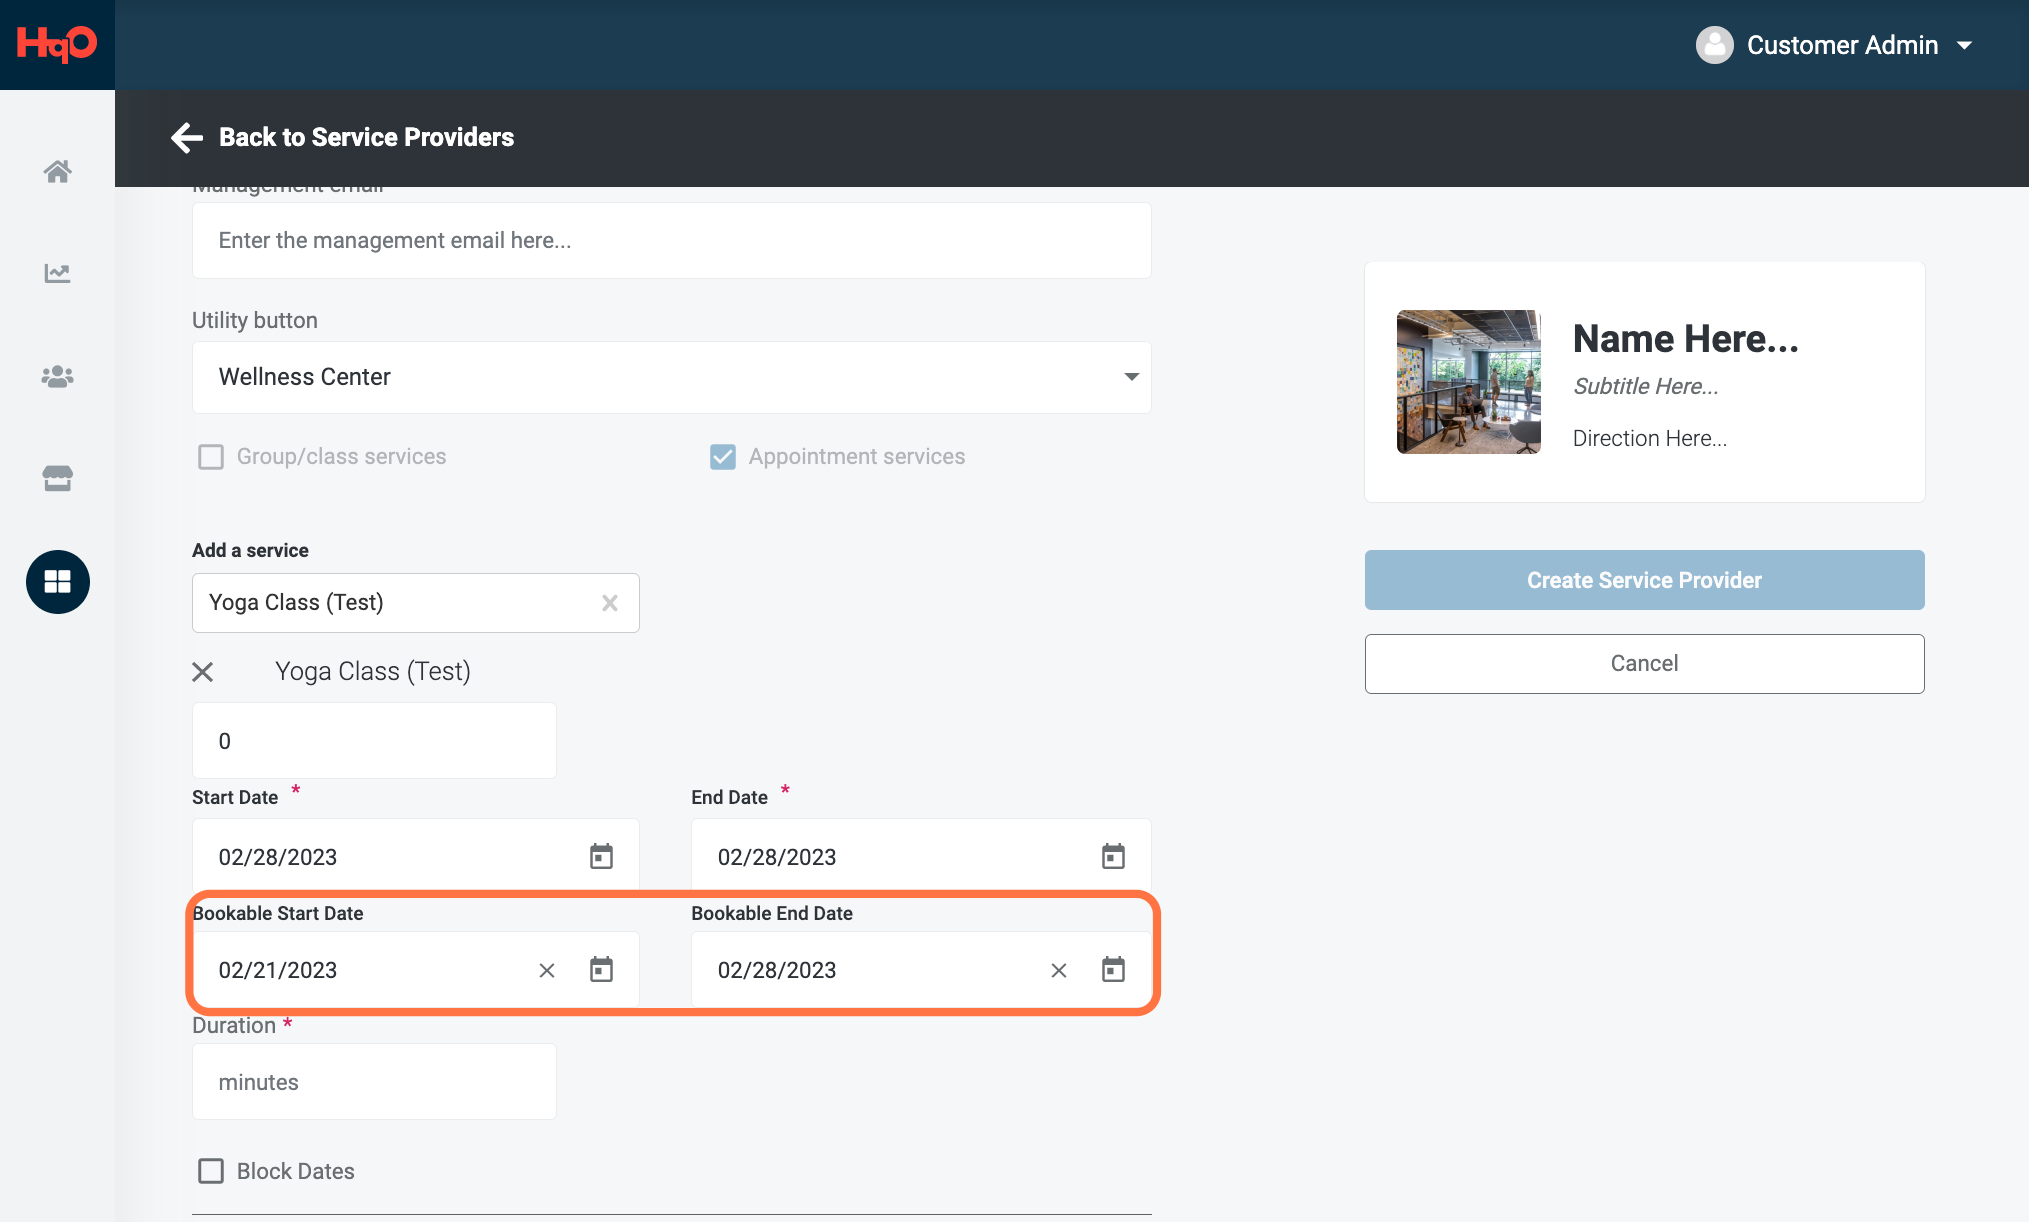
Task: Open the Utility button Wellness Center dropdown
Action: point(672,377)
